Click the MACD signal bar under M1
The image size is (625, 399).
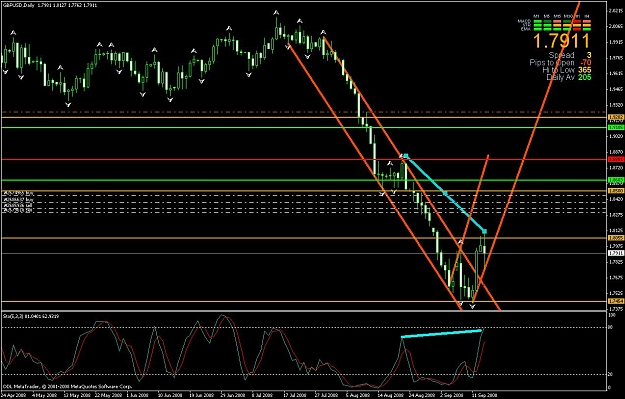[538, 22]
